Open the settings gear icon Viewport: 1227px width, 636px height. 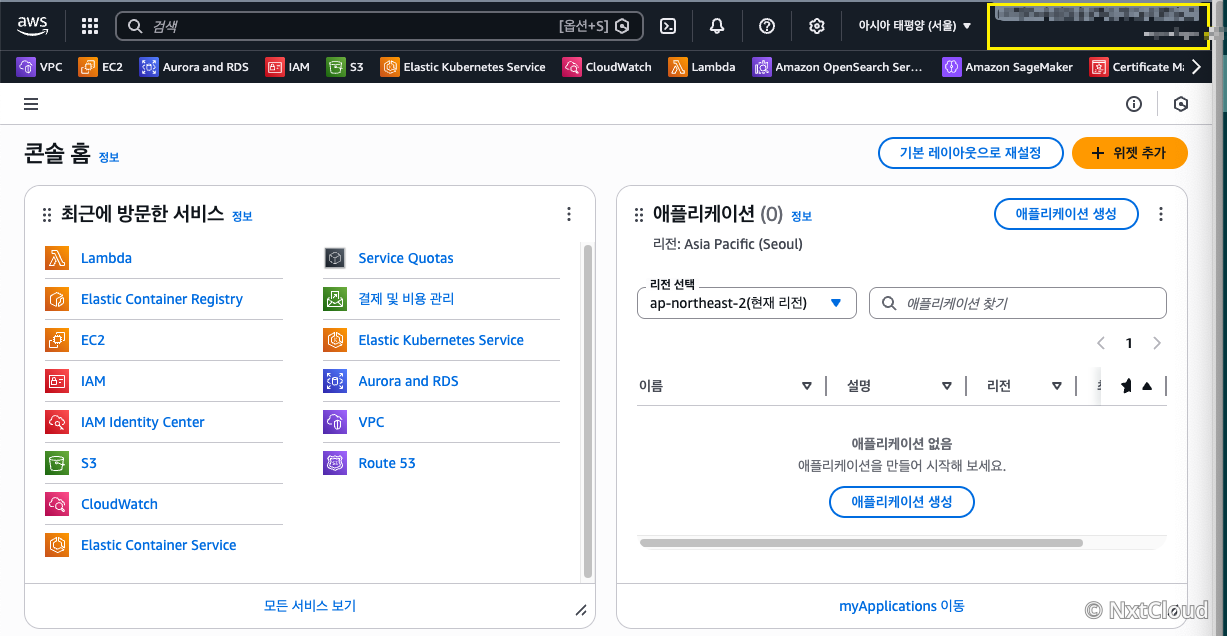point(816,26)
